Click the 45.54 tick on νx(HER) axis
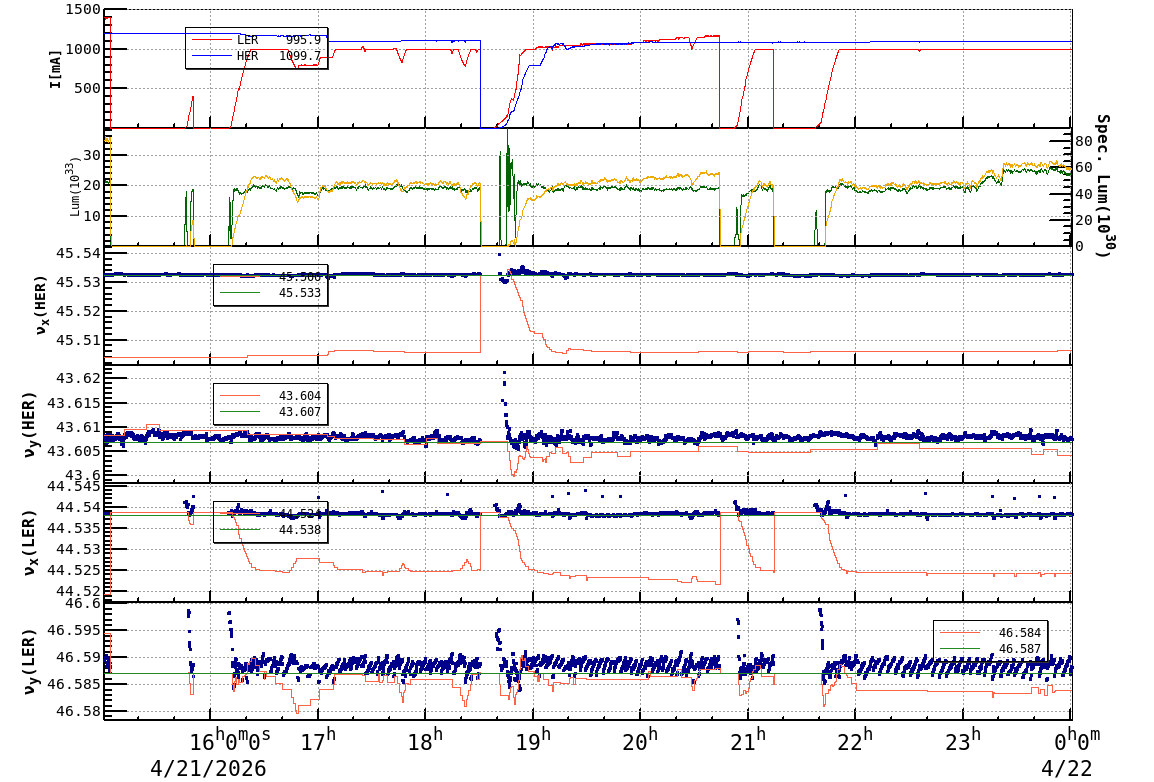 (x=78, y=253)
